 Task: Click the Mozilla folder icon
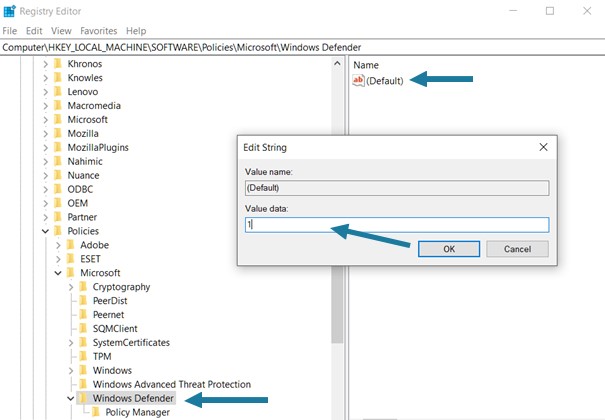(58, 133)
